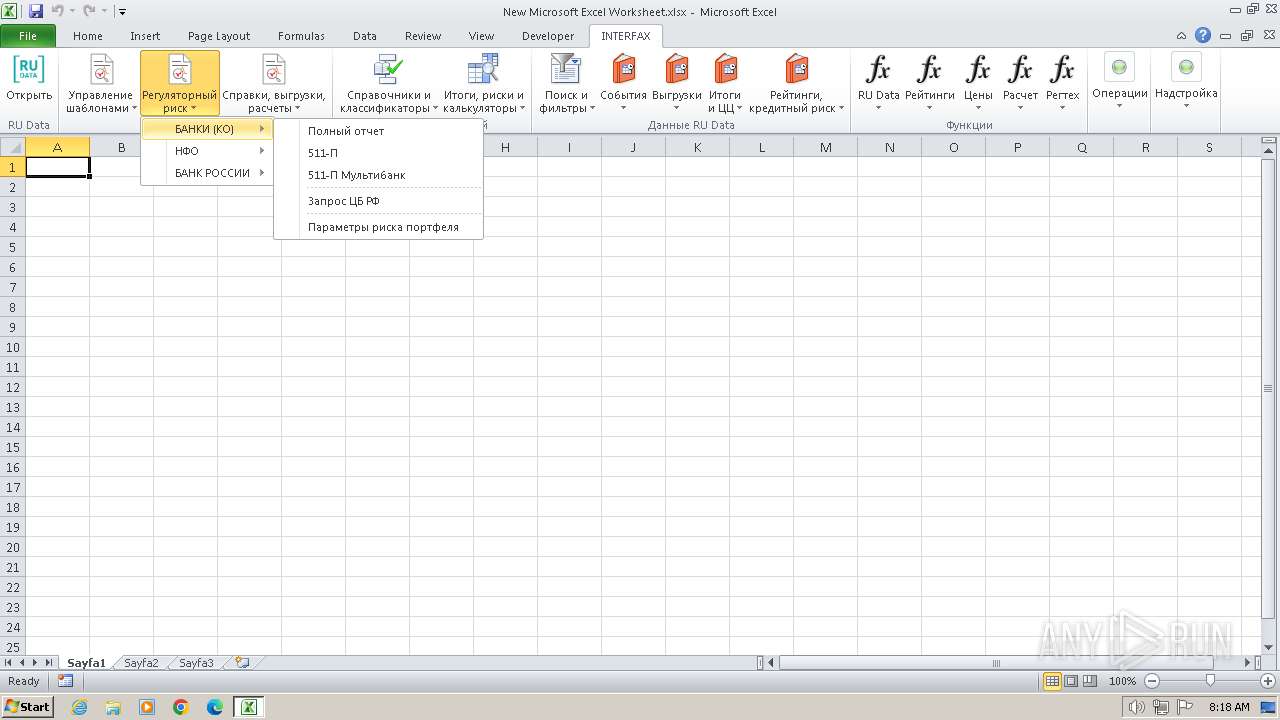Open the События book icon

pos(624,70)
